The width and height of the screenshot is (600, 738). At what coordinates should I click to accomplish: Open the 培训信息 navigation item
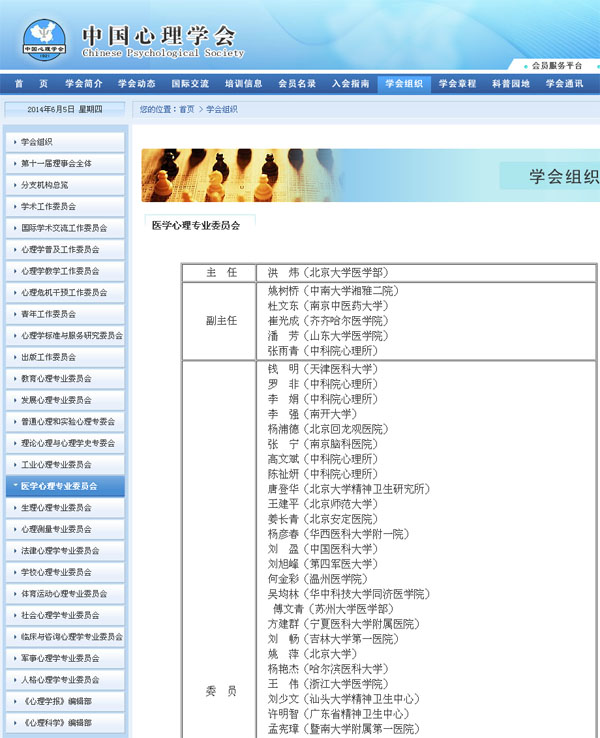click(243, 84)
